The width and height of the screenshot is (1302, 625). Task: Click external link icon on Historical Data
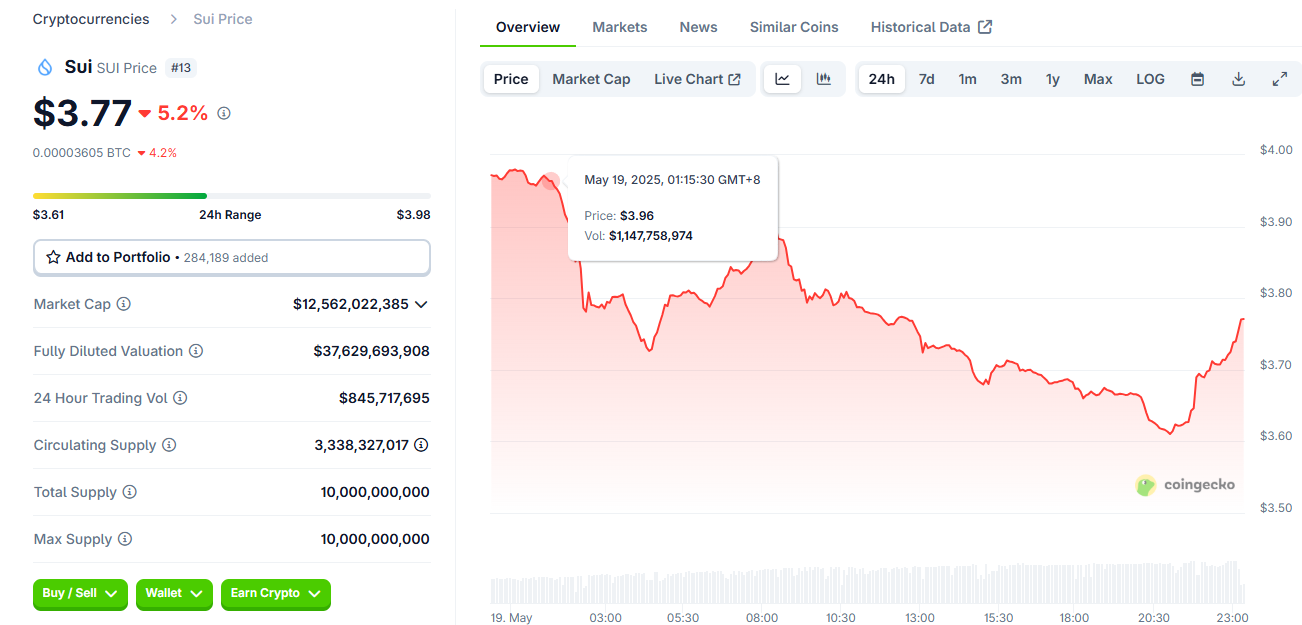985,27
